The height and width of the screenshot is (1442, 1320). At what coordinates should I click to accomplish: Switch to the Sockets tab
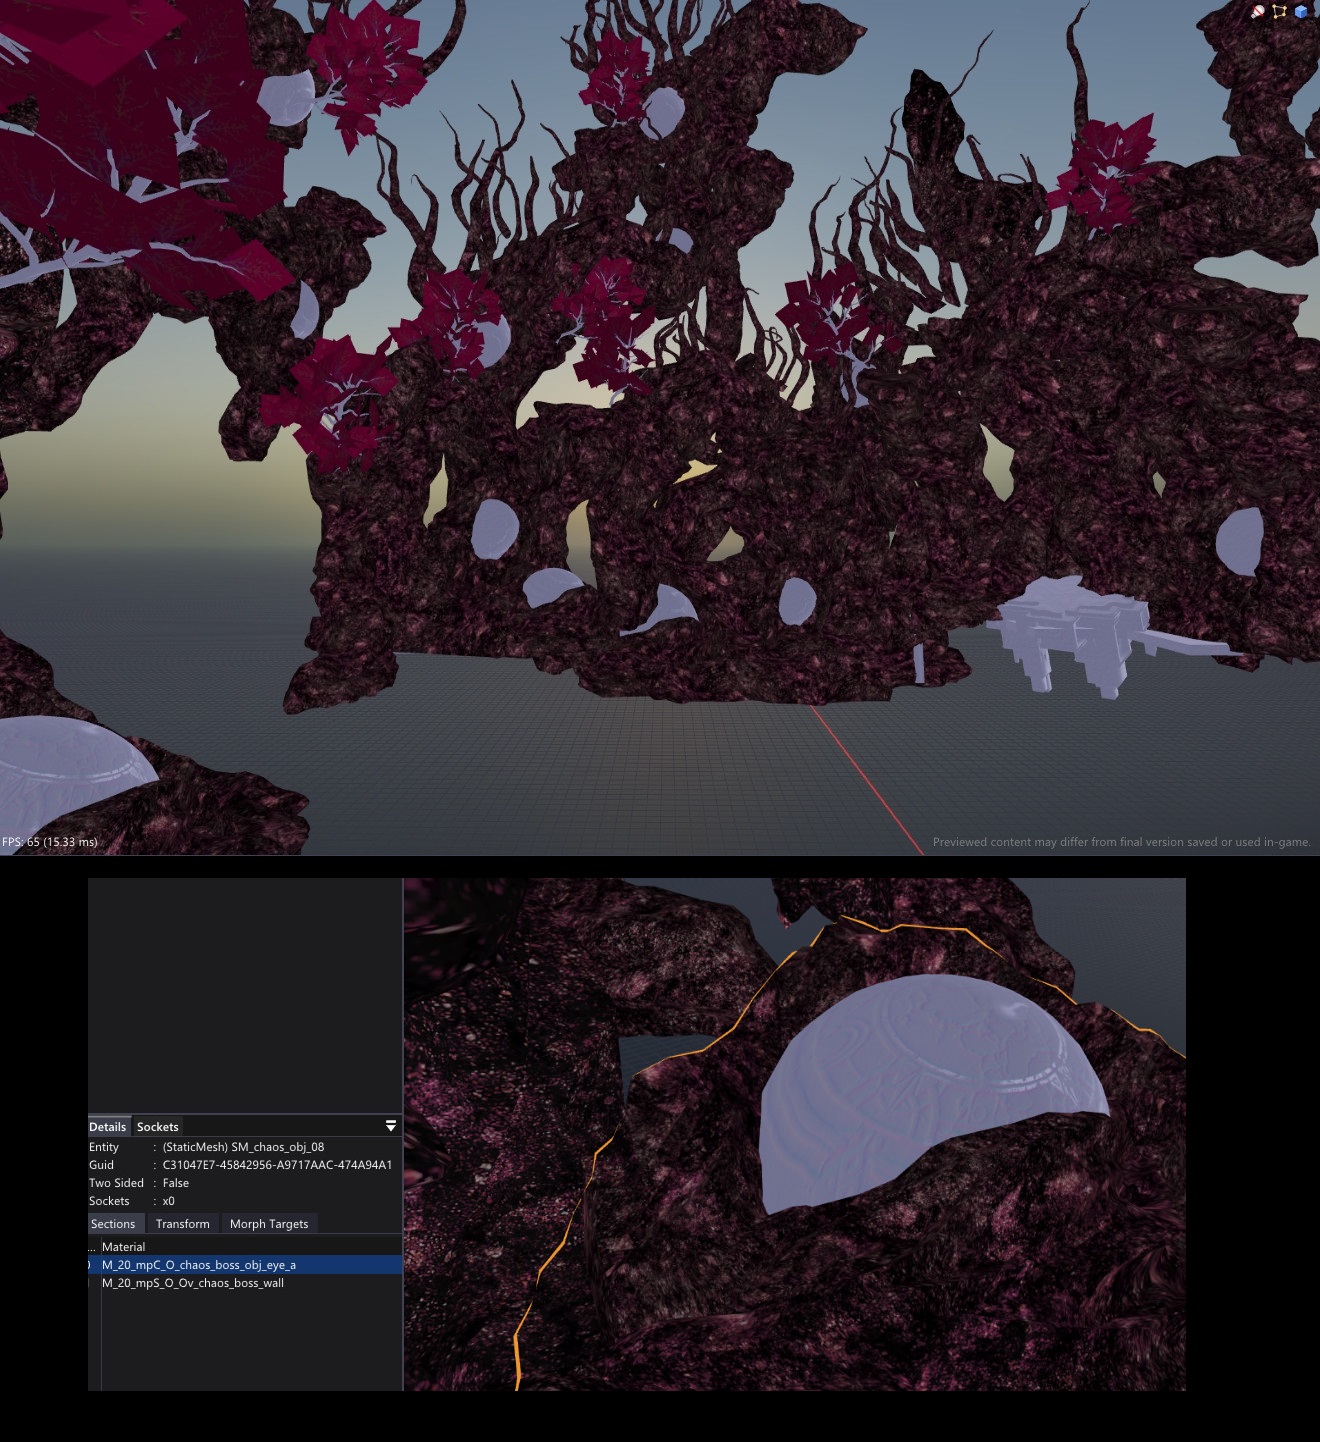pos(157,1127)
